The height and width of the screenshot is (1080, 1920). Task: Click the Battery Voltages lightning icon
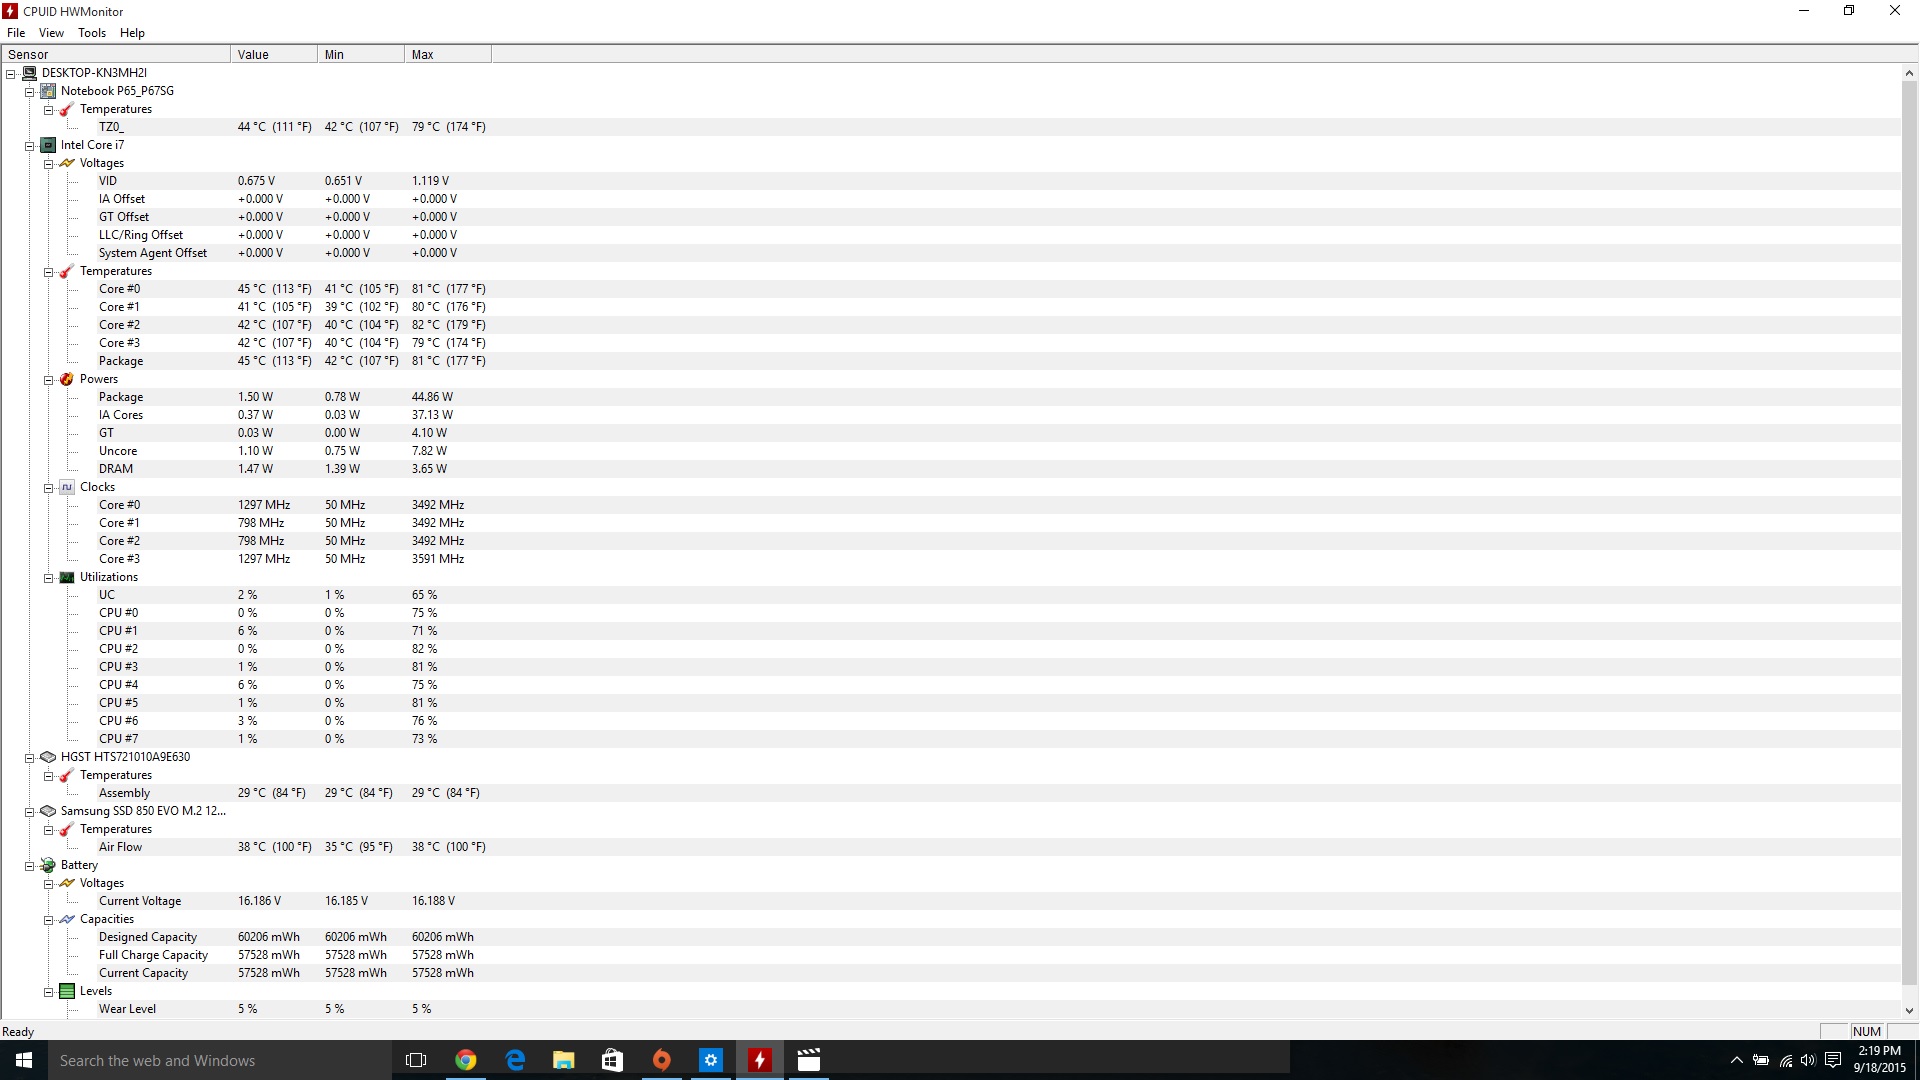tap(67, 883)
